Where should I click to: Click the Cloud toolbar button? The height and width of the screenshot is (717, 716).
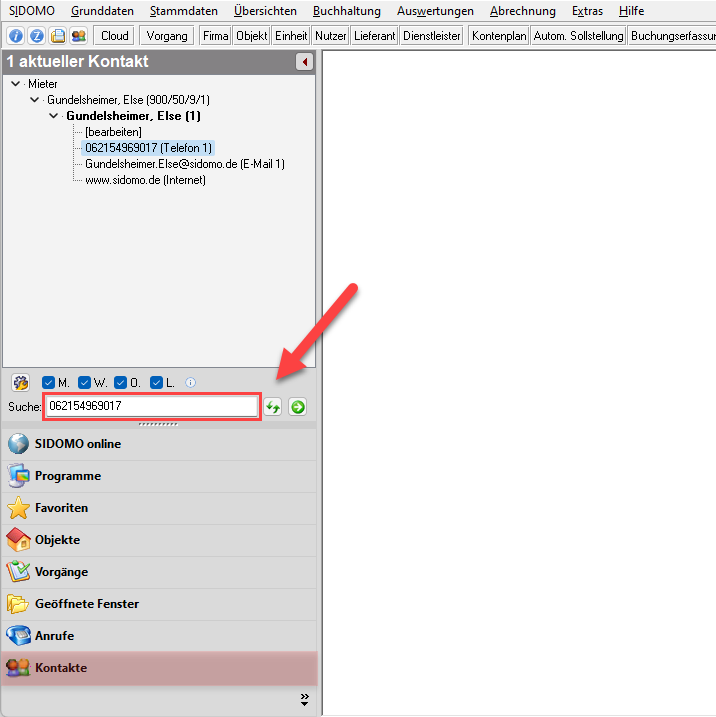tap(114, 36)
